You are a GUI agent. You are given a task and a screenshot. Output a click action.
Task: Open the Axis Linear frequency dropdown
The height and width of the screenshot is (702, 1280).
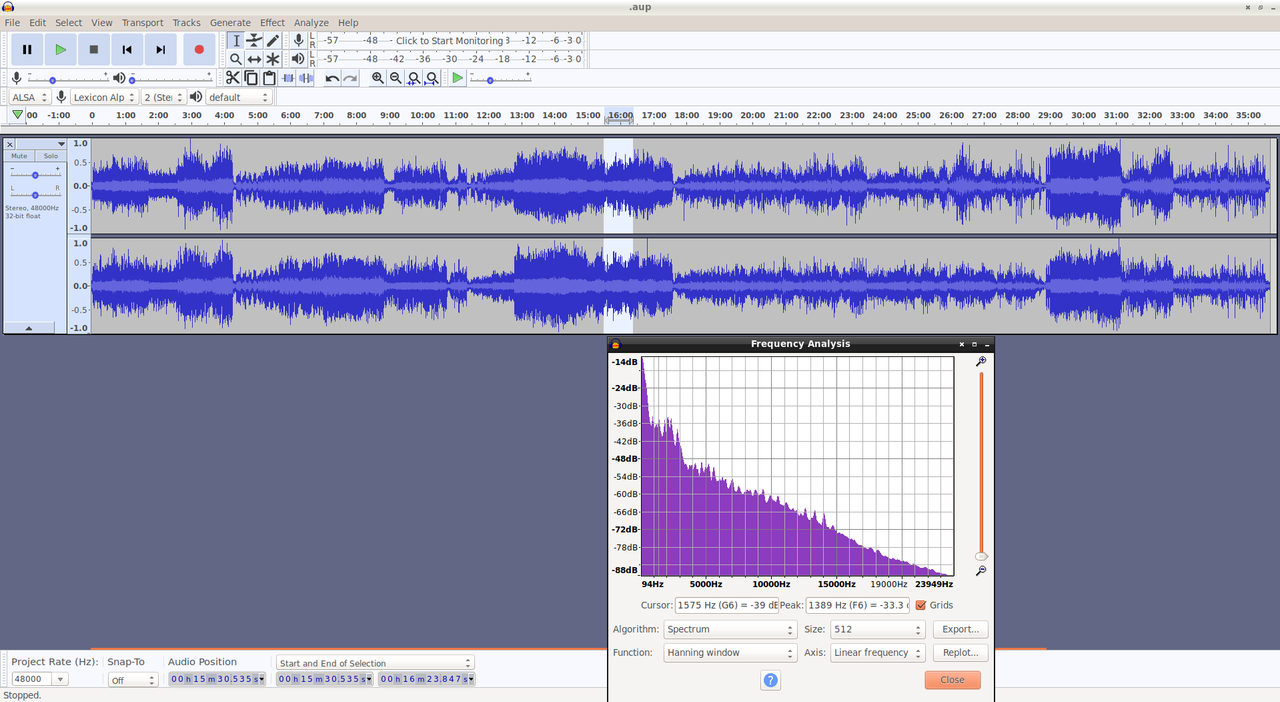(877, 653)
